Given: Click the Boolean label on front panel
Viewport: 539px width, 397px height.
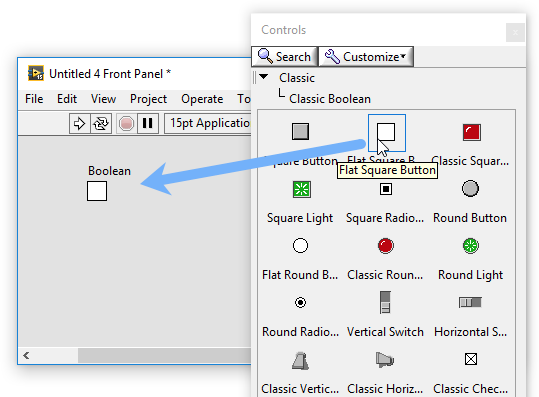Looking at the screenshot, I should tap(109, 171).
